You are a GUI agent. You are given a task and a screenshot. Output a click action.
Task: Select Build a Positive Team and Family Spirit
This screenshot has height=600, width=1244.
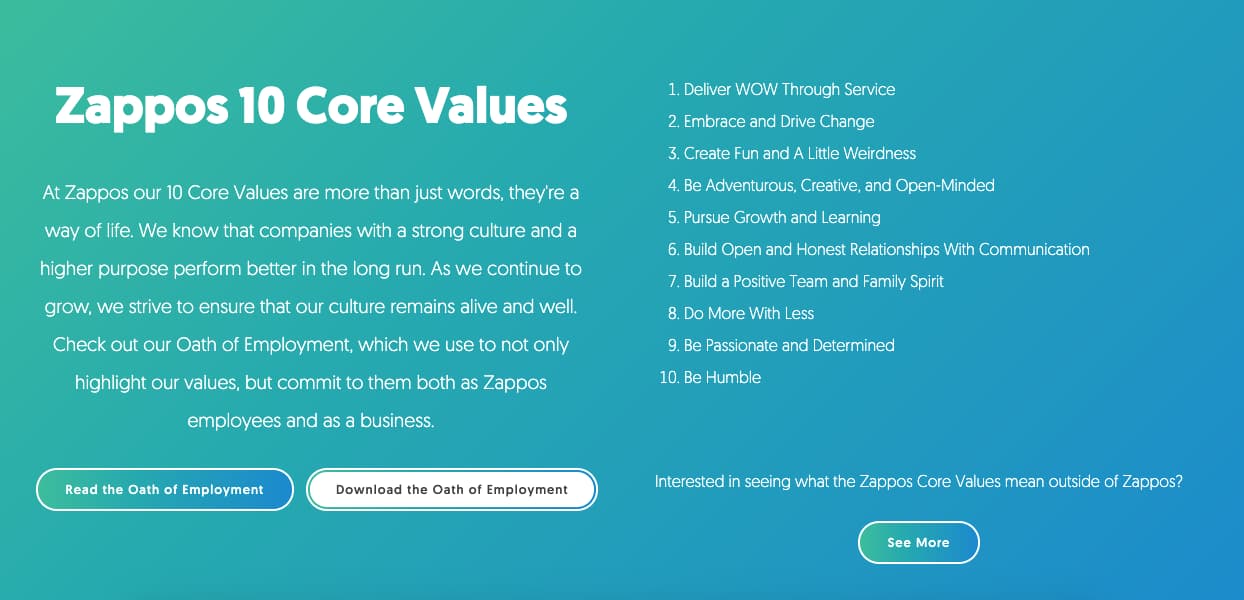coord(813,281)
